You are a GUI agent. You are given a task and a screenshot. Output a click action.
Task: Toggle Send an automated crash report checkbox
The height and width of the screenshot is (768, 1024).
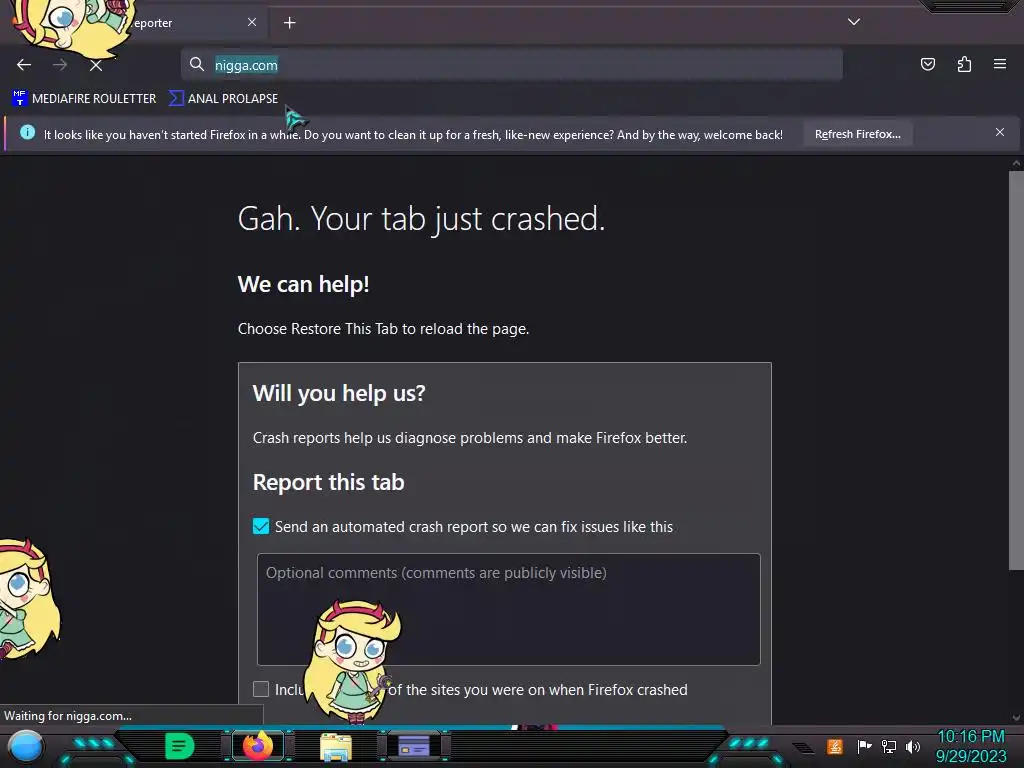261,526
